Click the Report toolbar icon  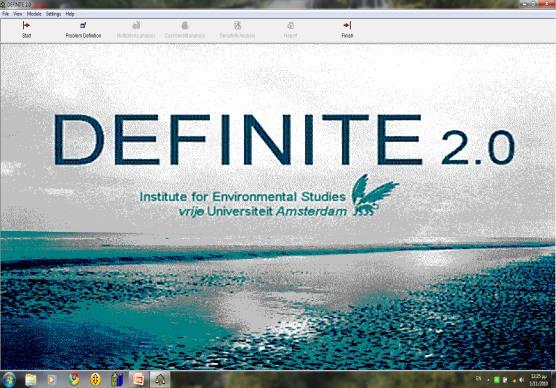(290, 25)
